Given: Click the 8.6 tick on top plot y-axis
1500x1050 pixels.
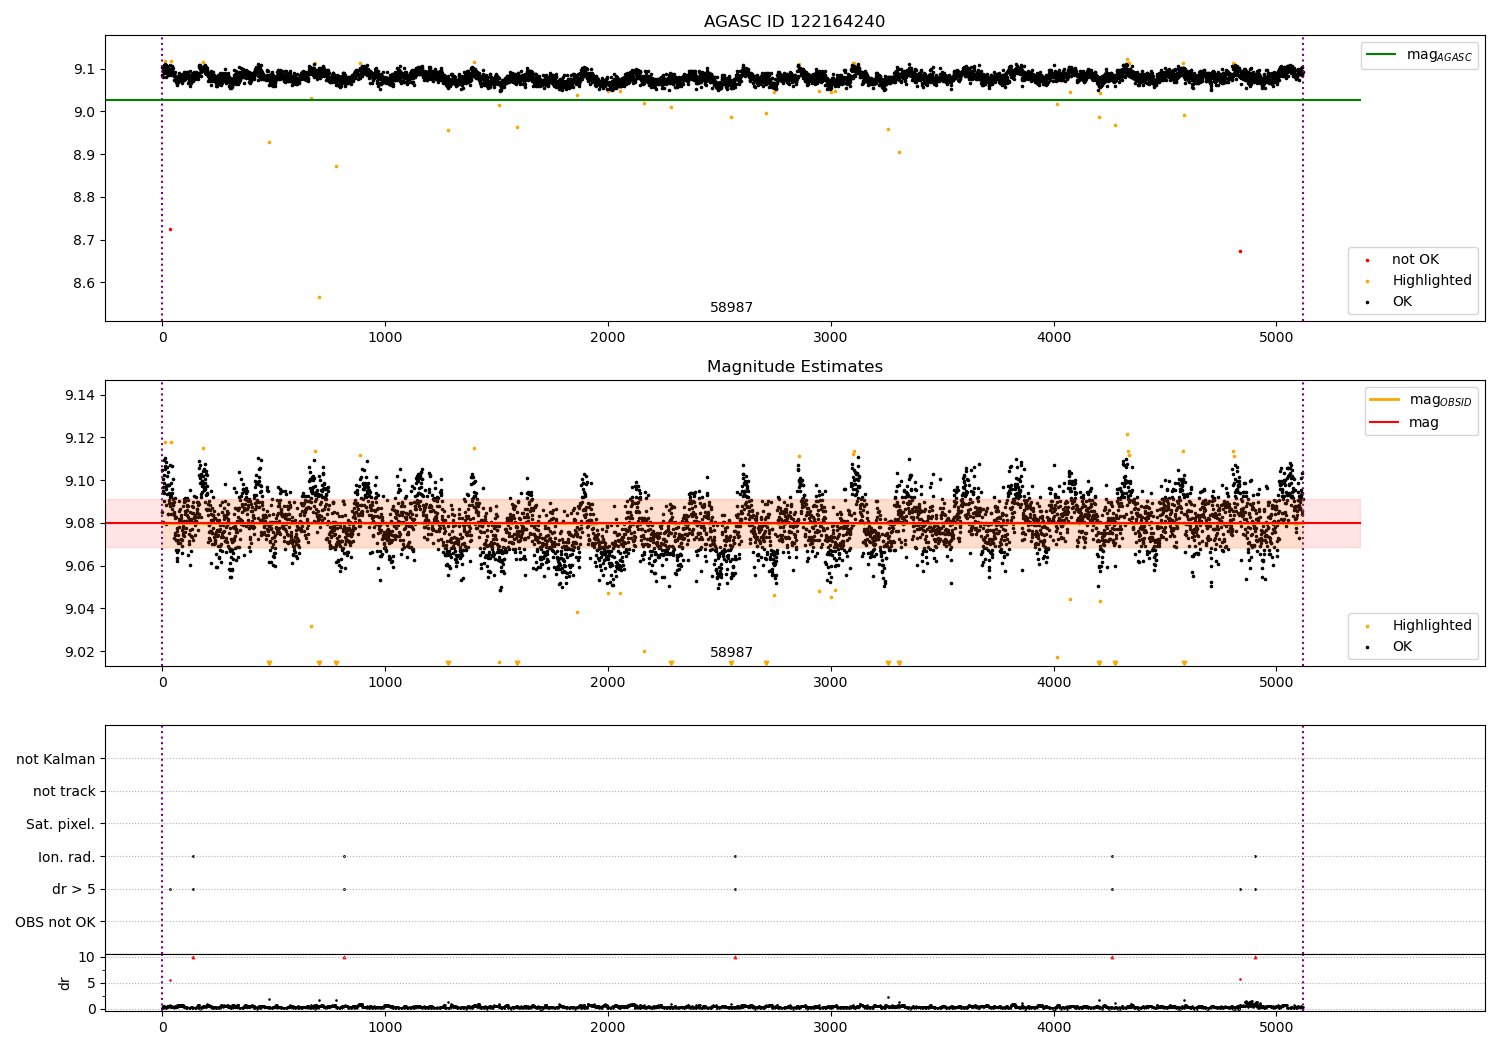Looking at the screenshot, I should (85, 283).
